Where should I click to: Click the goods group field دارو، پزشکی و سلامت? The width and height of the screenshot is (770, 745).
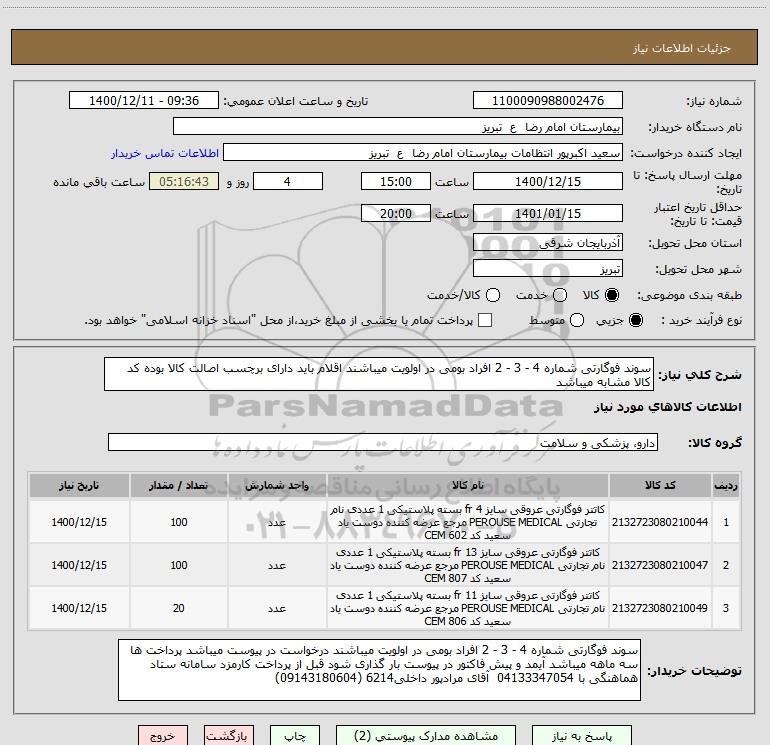click(x=383, y=442)
